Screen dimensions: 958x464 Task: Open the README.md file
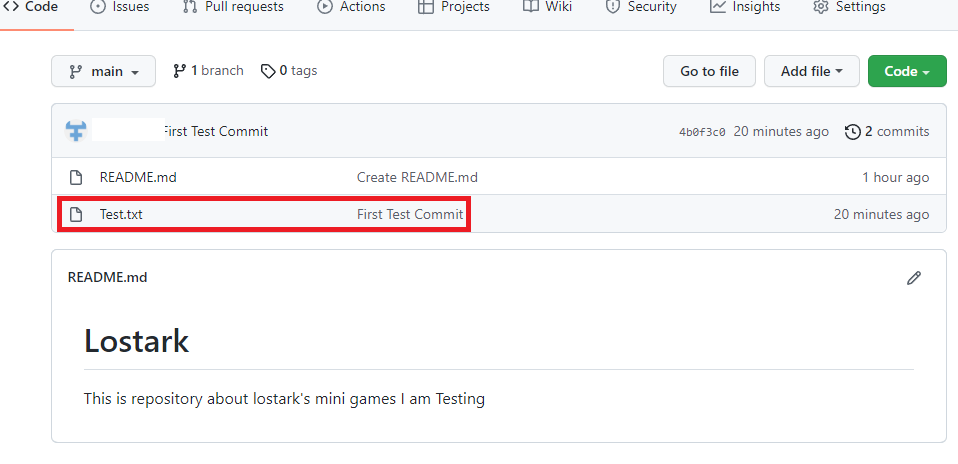click(138, 178)
